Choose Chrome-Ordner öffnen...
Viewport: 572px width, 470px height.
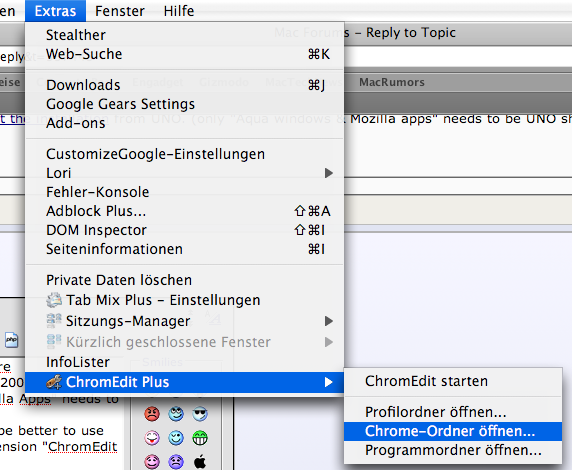tap(453, 431)
